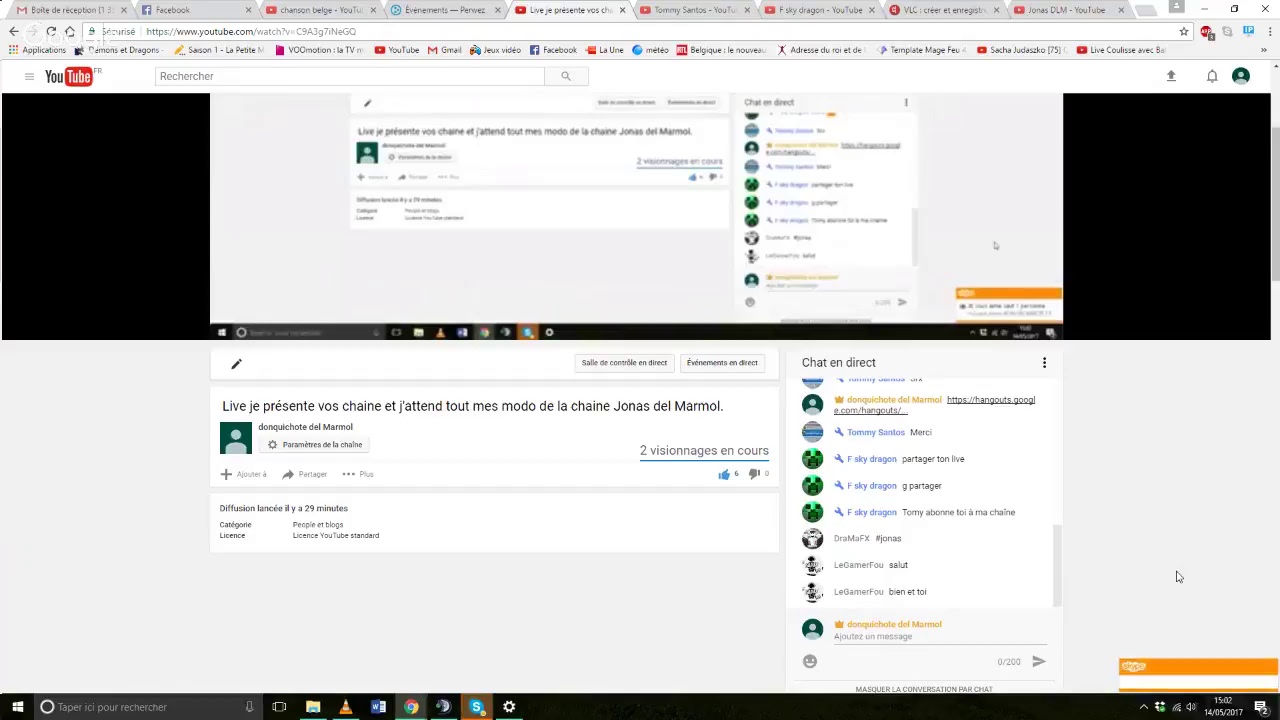
Task: Open Task View on the taskbar
Action: tap(279, 707)
